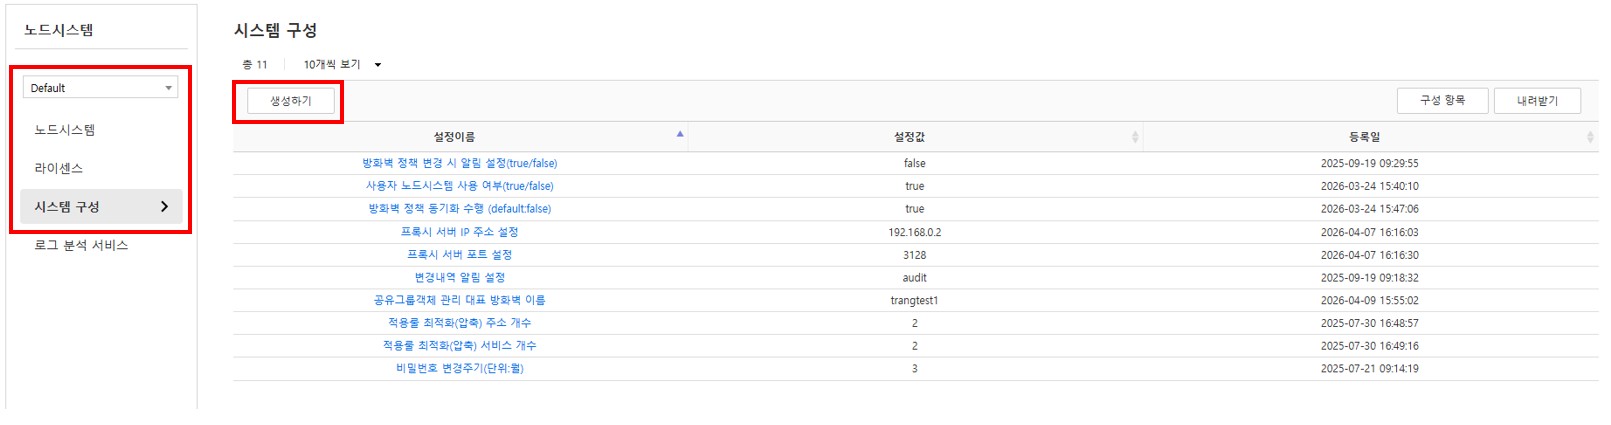Open 공유그룹객체 관리 대표 방화벽 이름 link
Viewport: 1611px width, 425px height.
tap(460, 300)
